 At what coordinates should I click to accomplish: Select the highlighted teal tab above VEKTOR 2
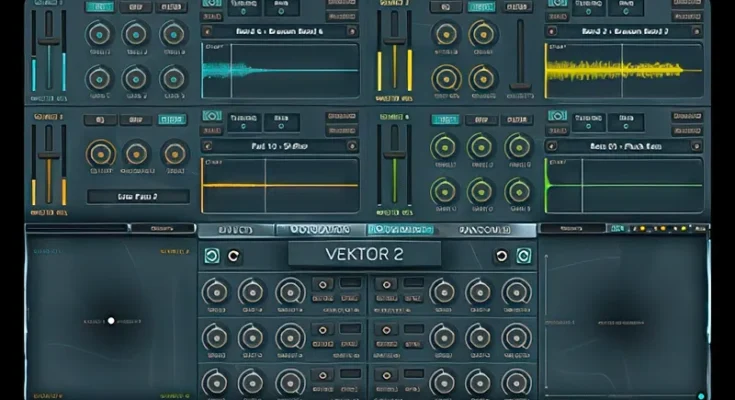coord(401,230)
